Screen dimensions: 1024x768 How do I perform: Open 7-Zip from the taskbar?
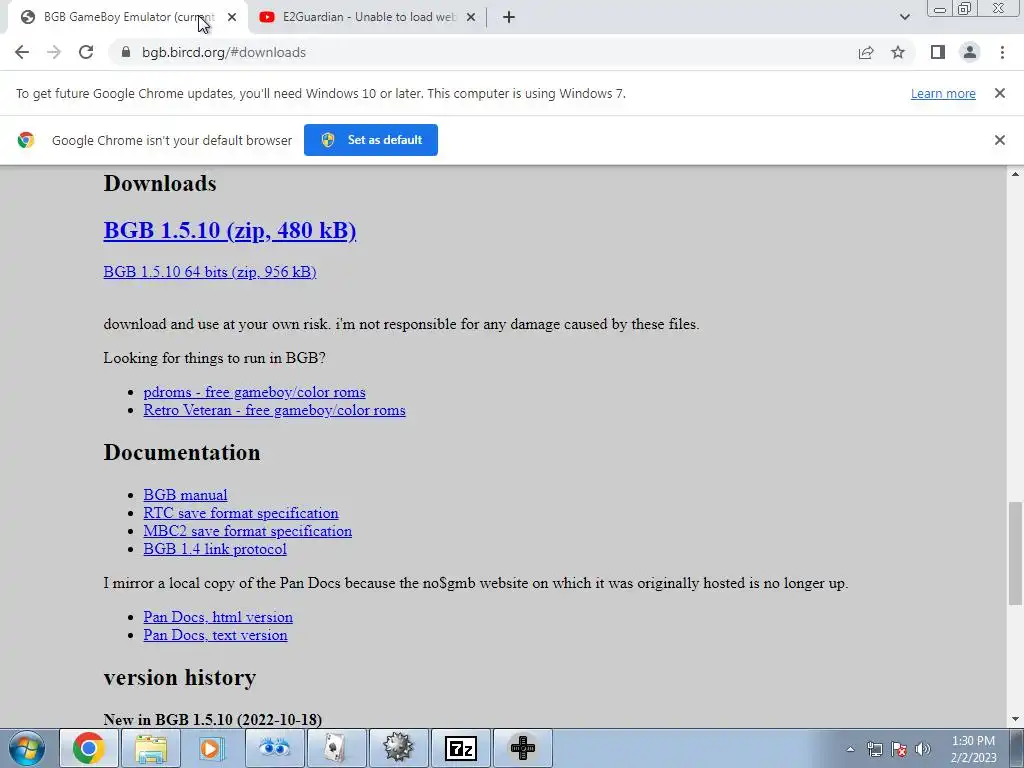(460, 748)
